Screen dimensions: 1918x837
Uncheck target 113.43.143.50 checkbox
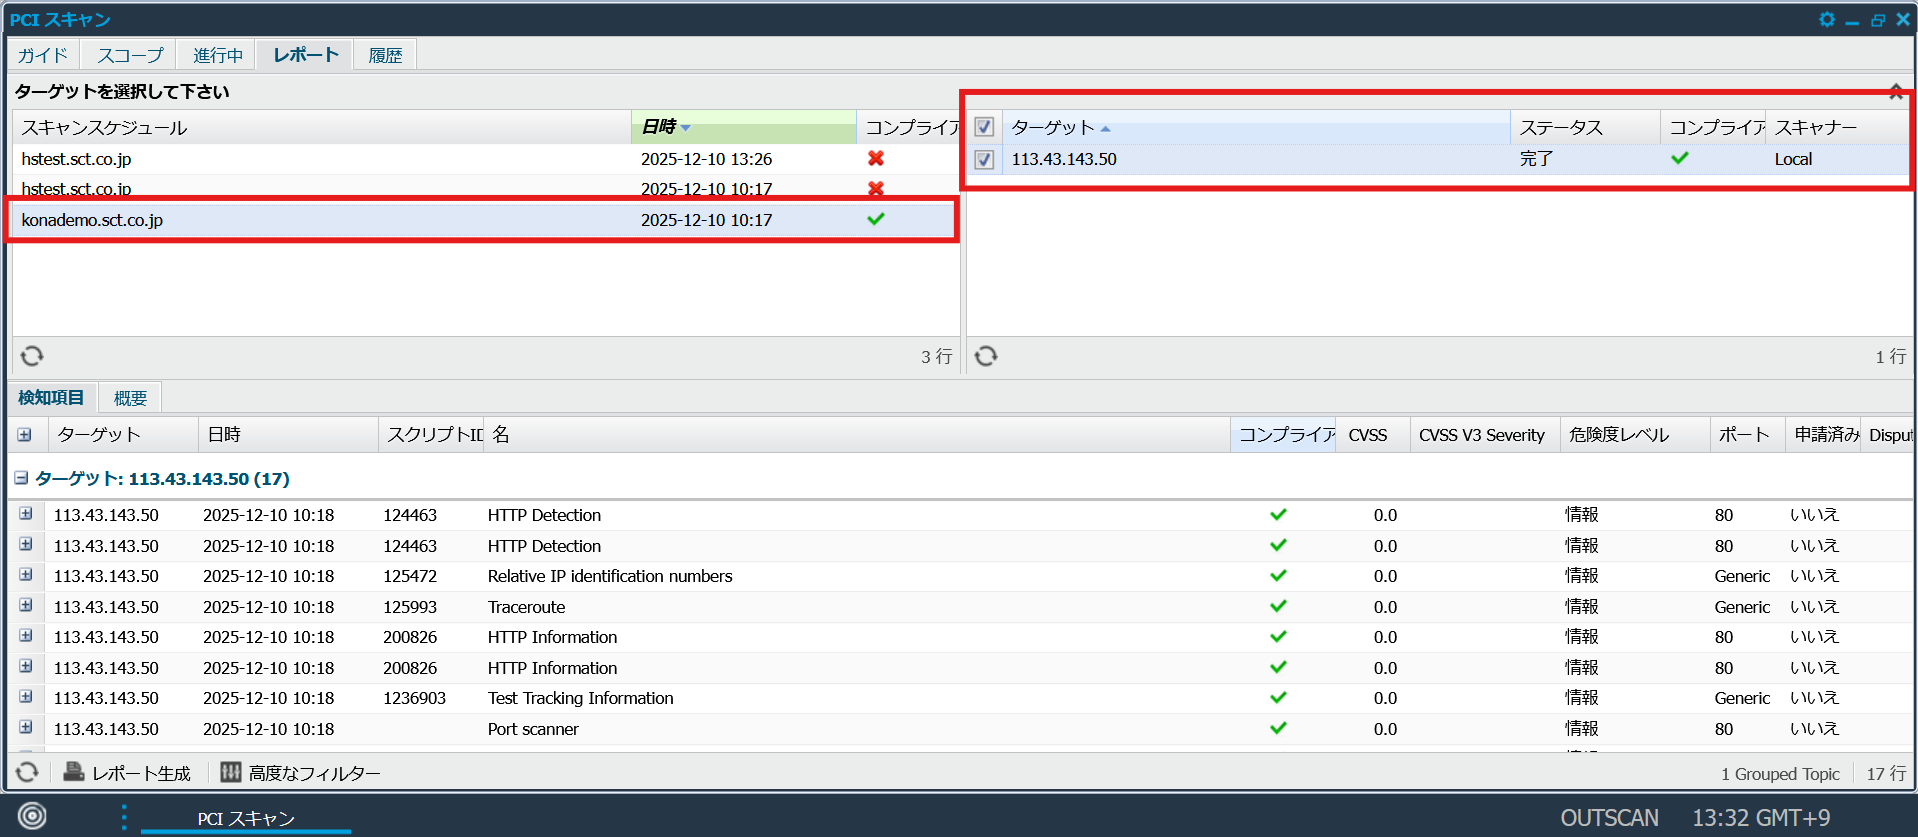(984, 159)
